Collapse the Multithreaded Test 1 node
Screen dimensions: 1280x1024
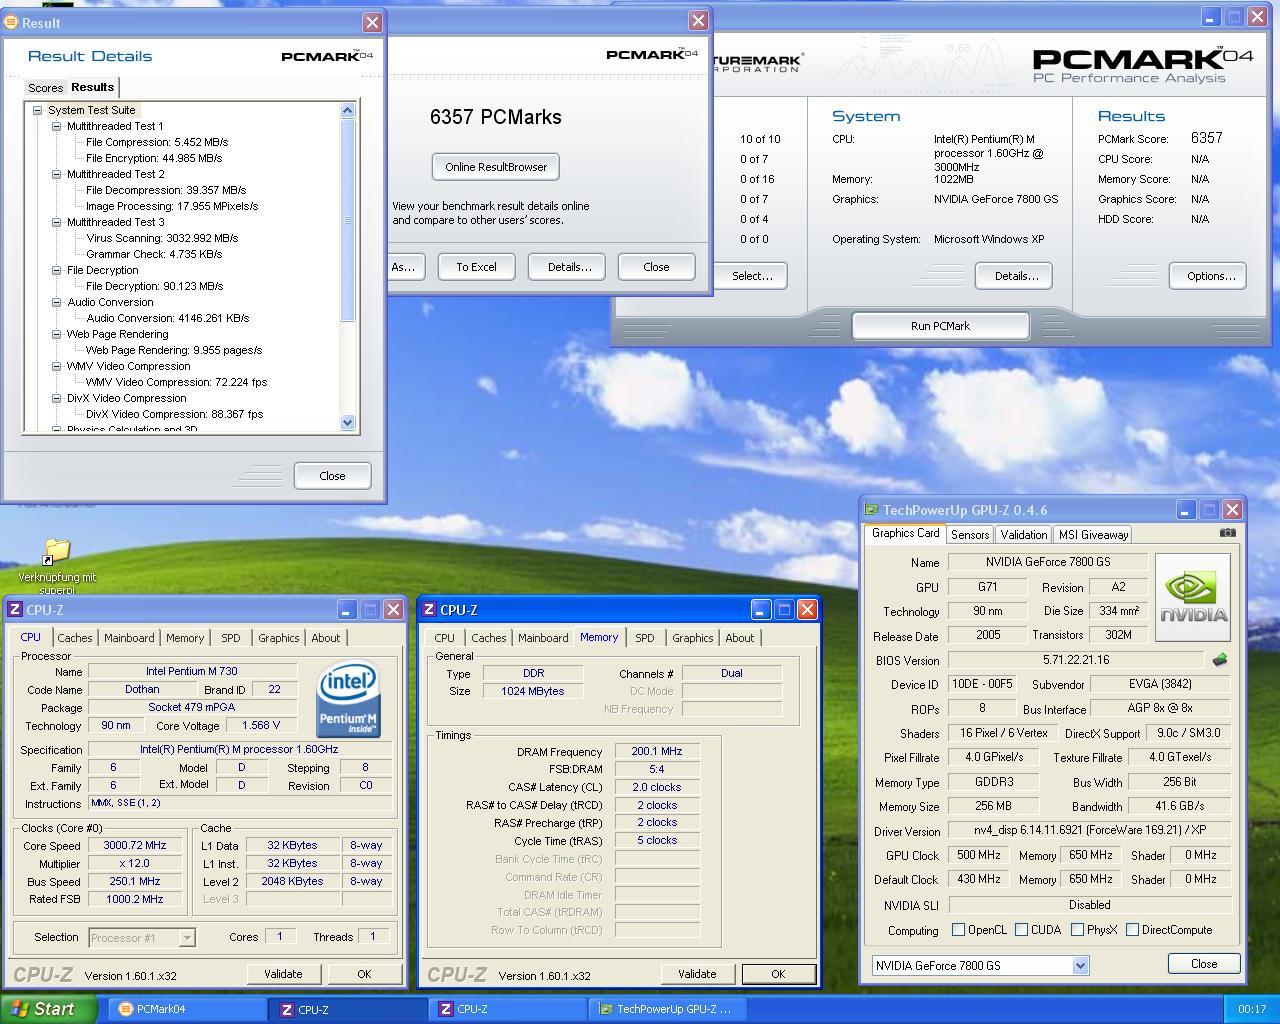[56, 126]
